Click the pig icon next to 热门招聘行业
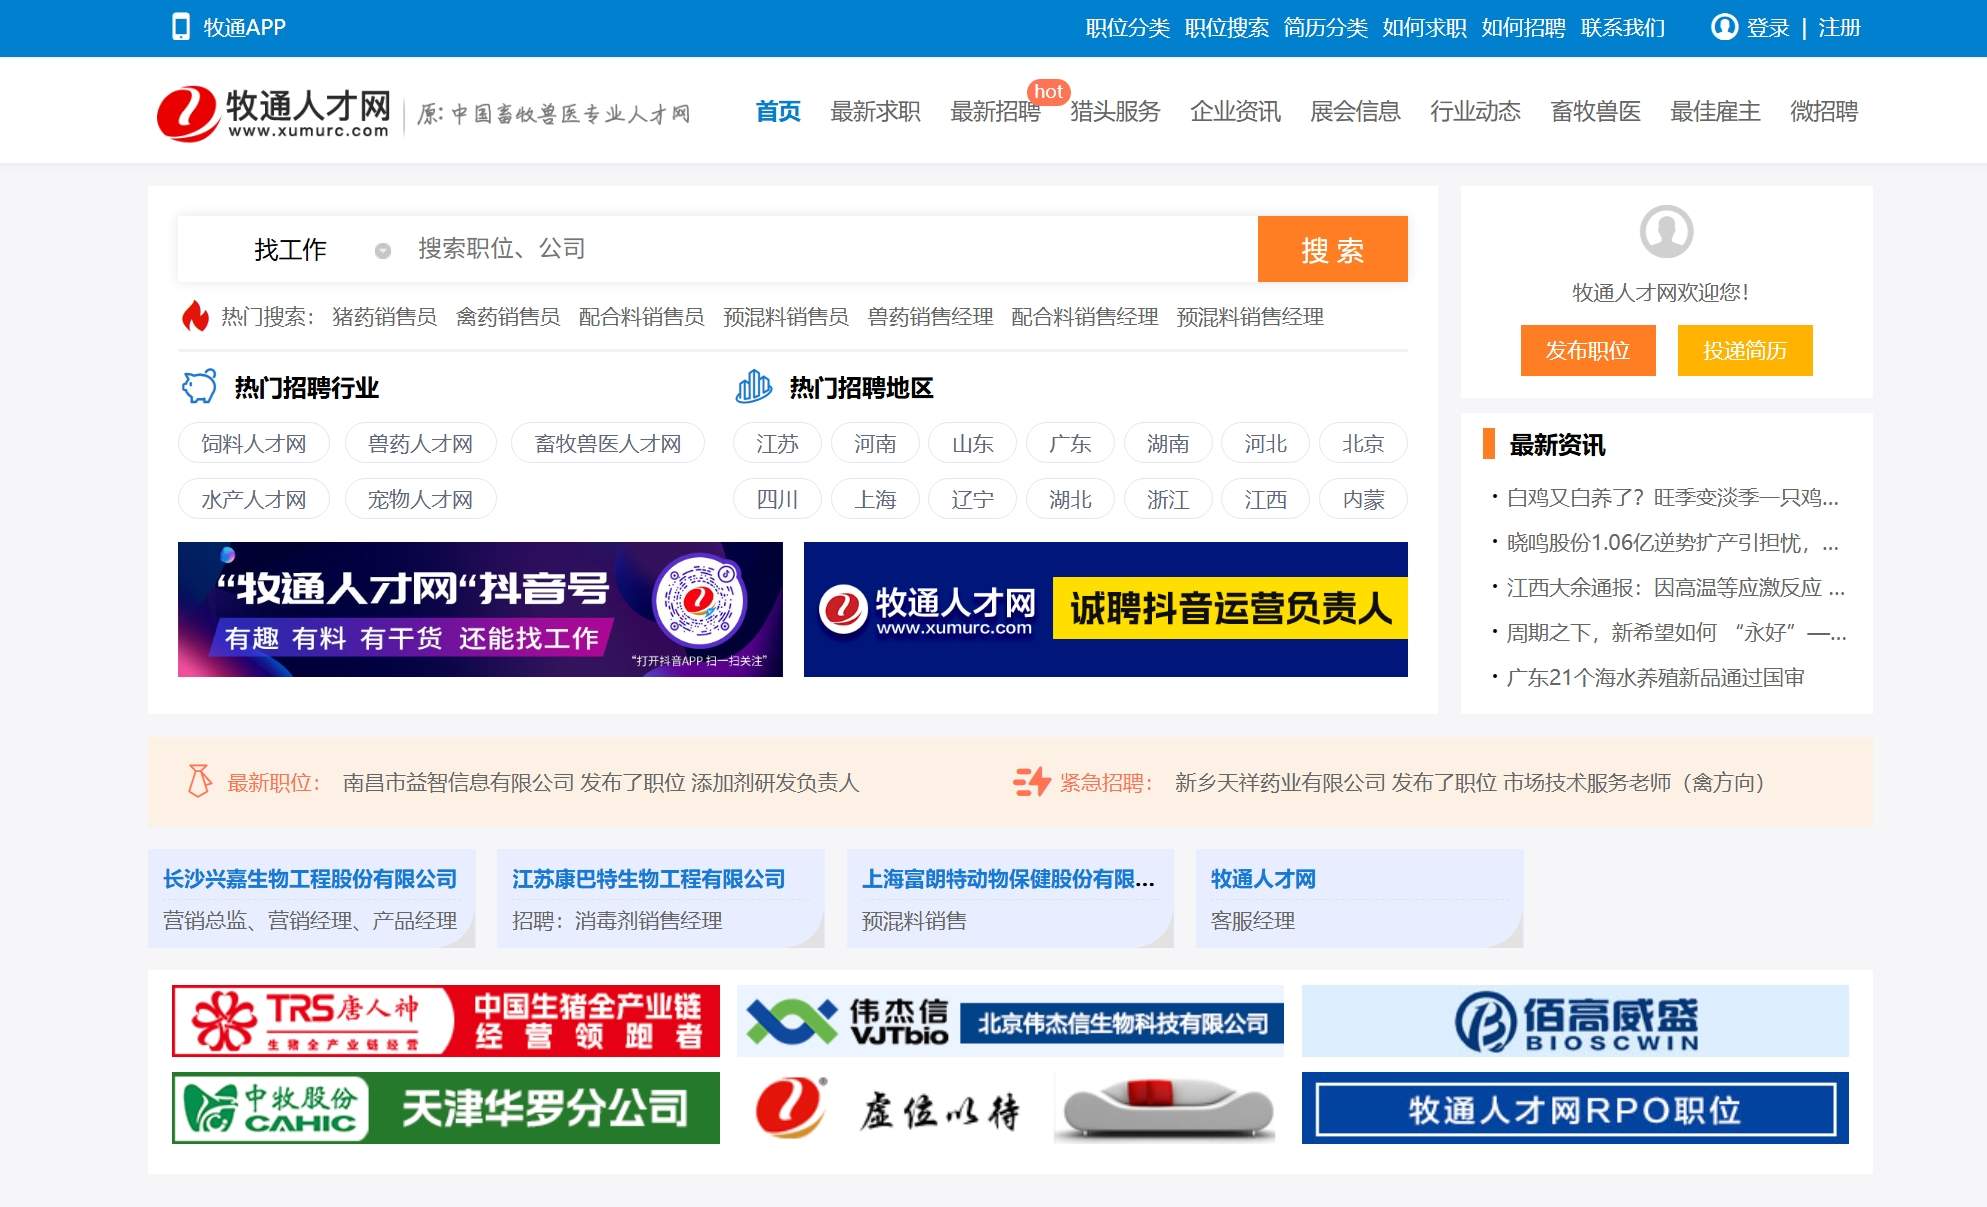The image size is (1987, 1207). (x=199, y=387)
